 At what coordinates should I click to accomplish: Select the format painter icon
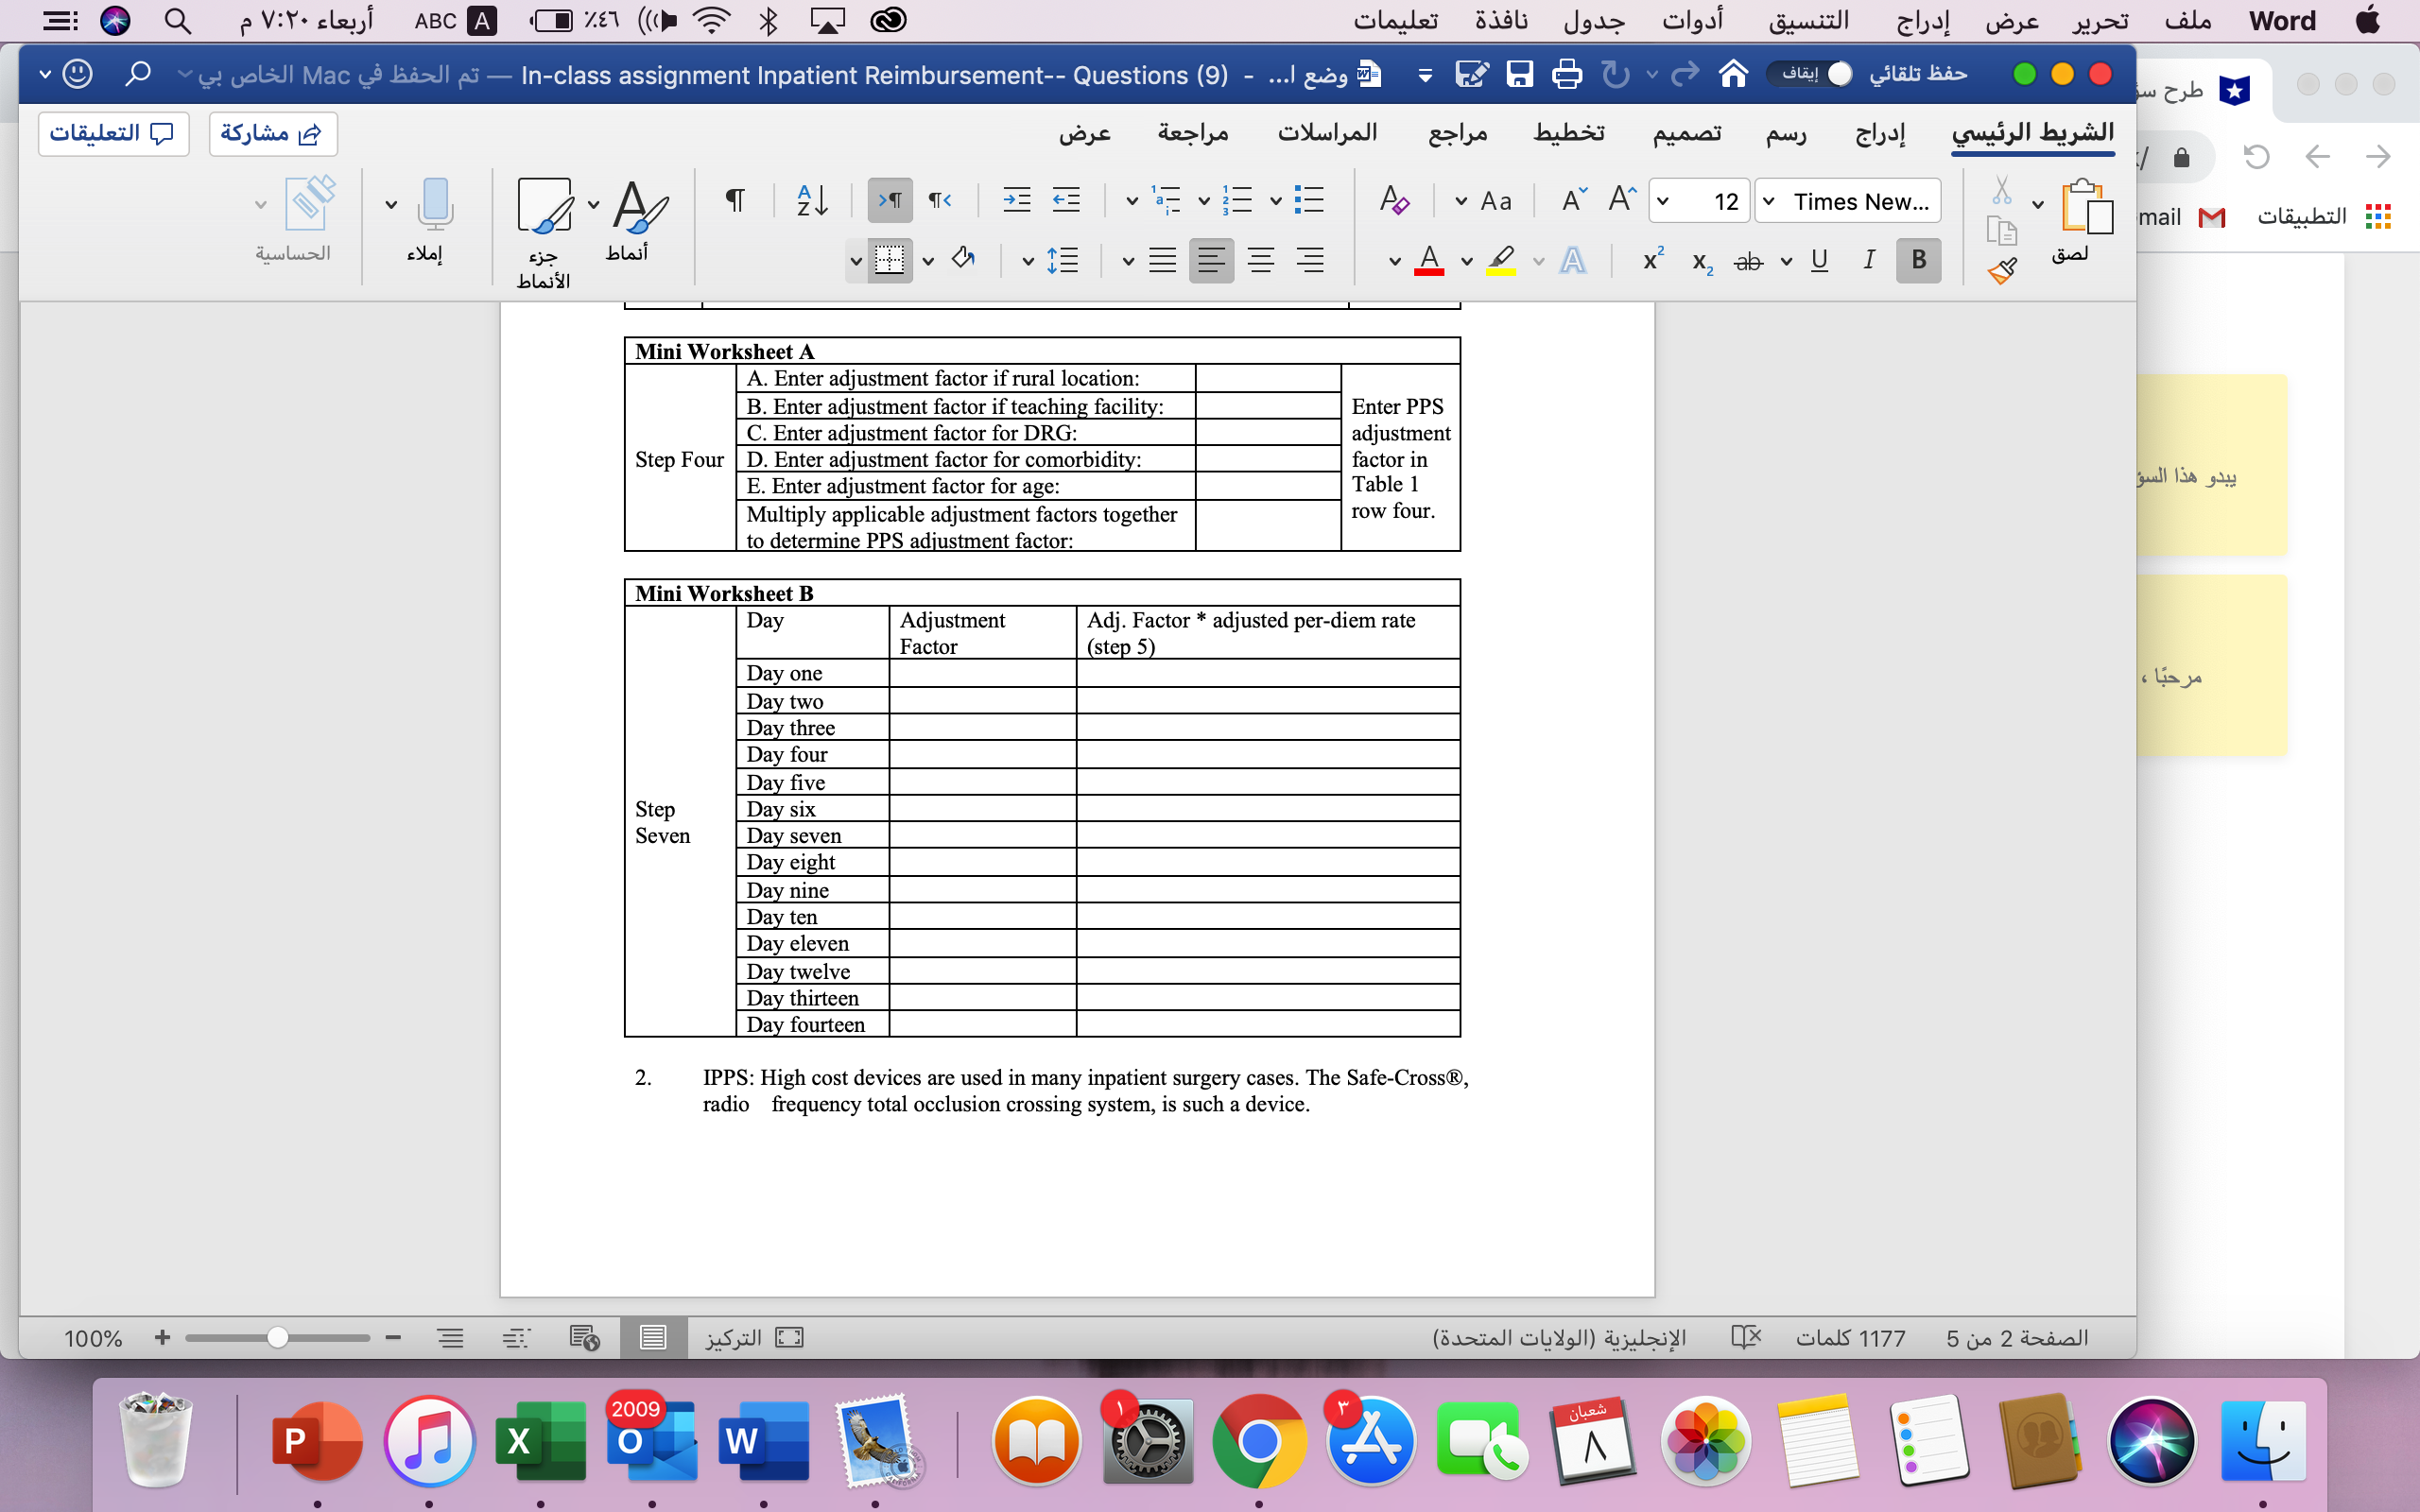(2003, 271)
